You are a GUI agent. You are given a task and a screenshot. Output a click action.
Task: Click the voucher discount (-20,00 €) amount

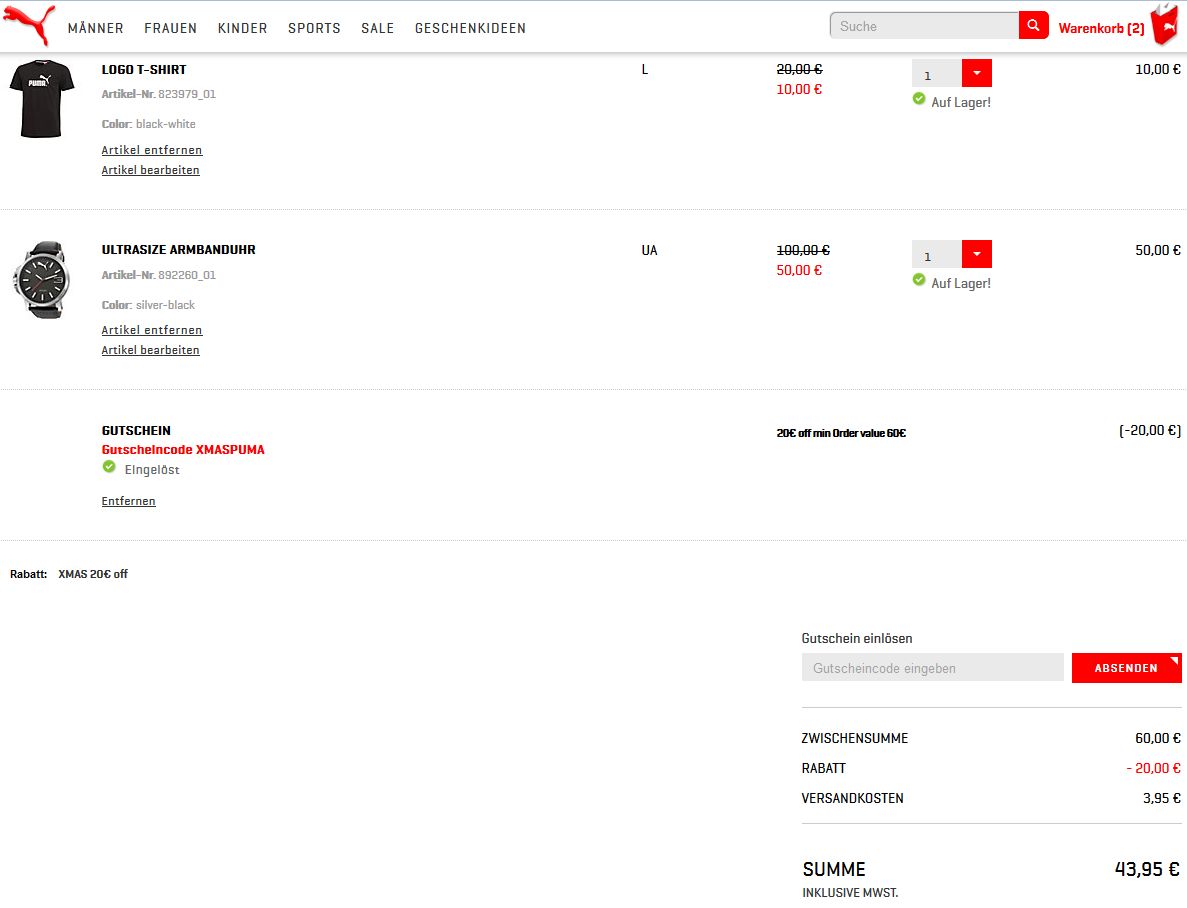(x=1150, y=431)
